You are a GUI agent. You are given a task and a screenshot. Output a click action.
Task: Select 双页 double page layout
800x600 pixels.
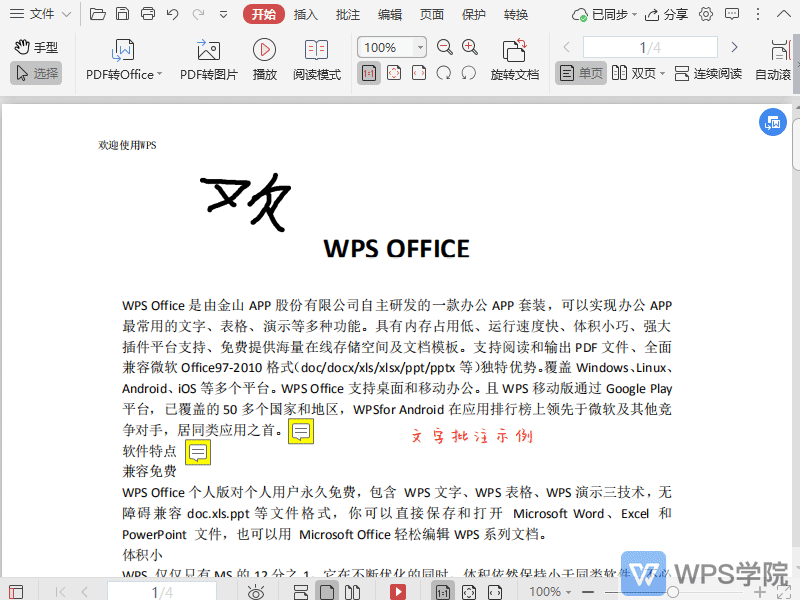(634, 73)
